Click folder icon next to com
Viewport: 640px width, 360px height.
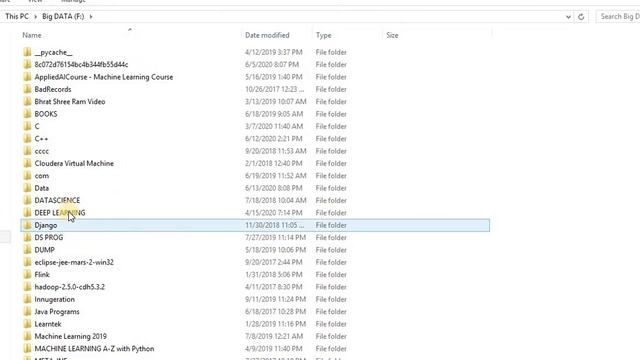coord(27,176)
